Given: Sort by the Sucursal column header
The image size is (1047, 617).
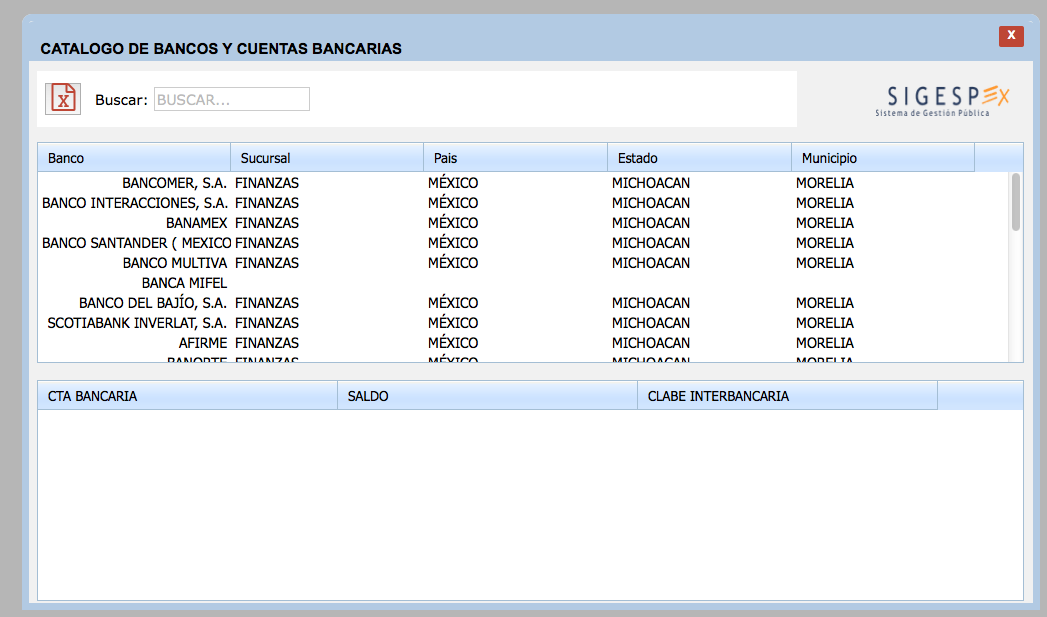Looking at the screenshot, I should [x=327, y=158].
